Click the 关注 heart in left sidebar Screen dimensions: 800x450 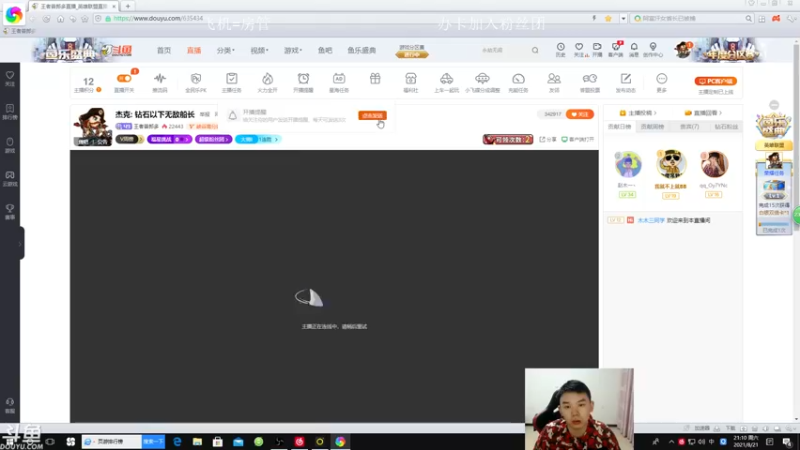[x=10, y=79]
